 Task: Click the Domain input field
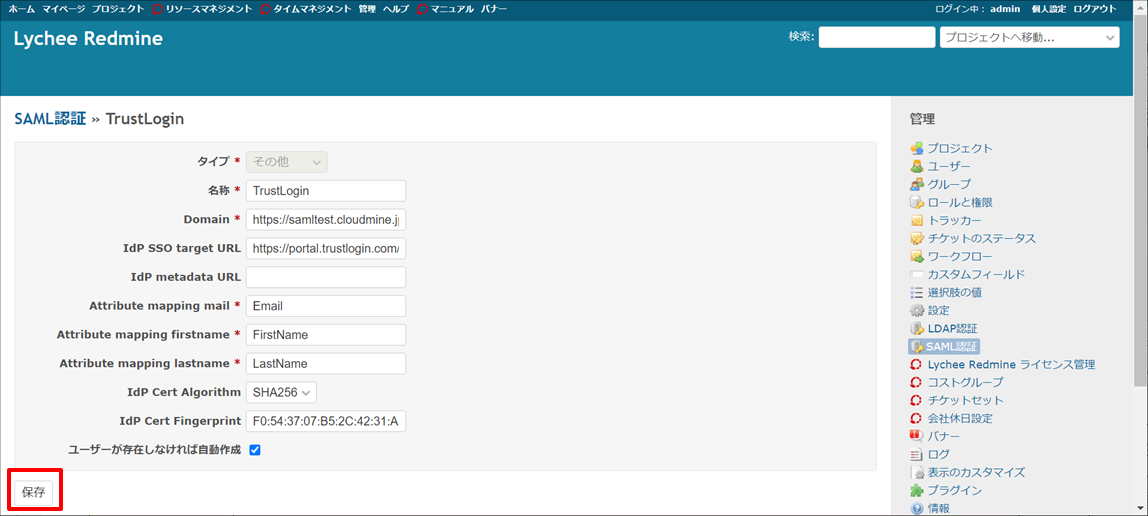click(x=326, y=220)
